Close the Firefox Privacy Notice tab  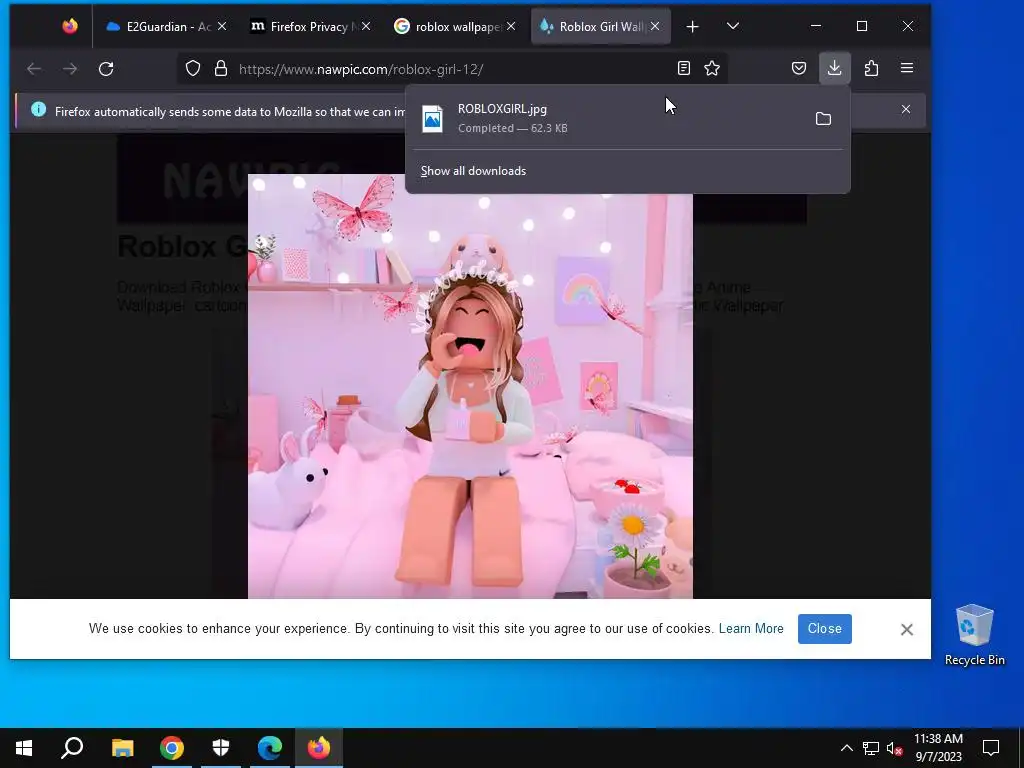point(366,26)
